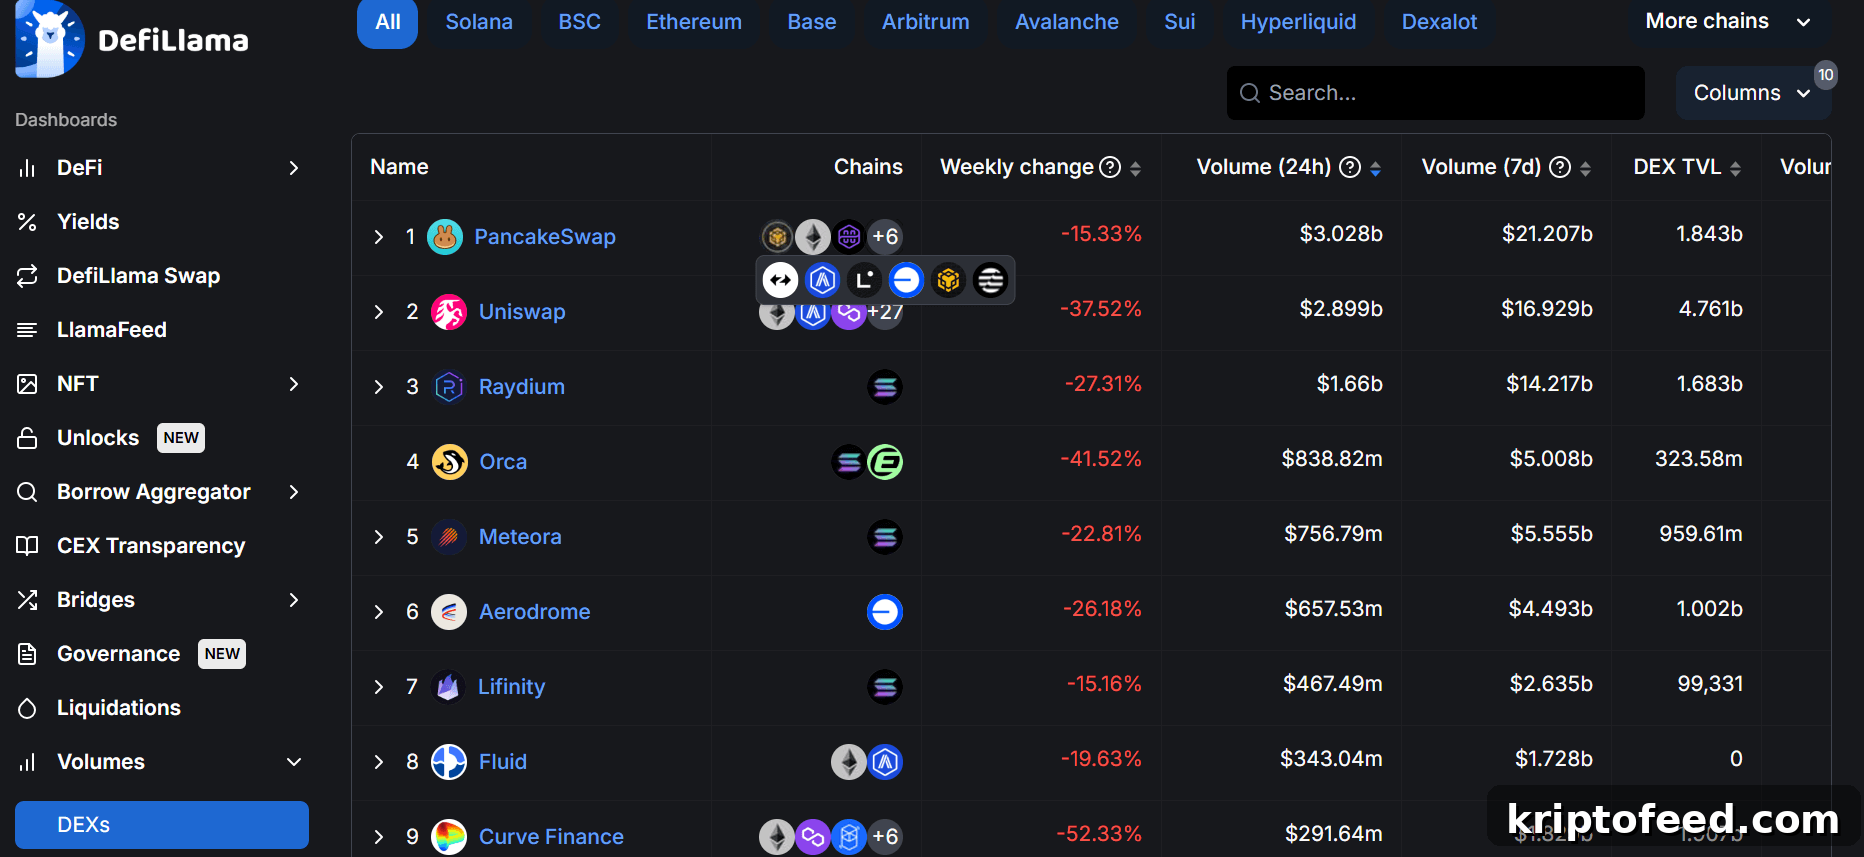Expand the DeFi sidebar menu arrow
The height and width of the screenshot is (857, 1864).
pos(294,168)
